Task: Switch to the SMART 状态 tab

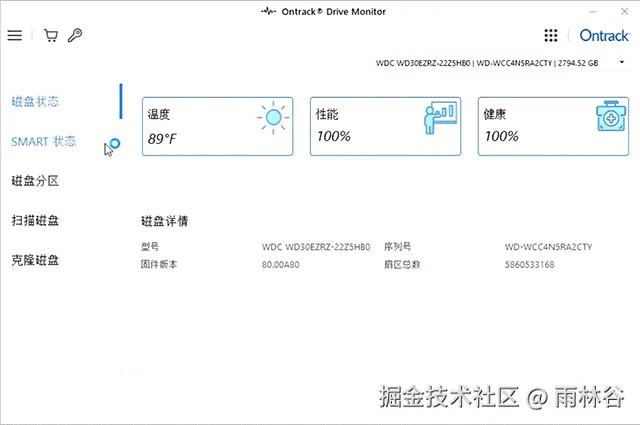Action: [x=43, y=141]
